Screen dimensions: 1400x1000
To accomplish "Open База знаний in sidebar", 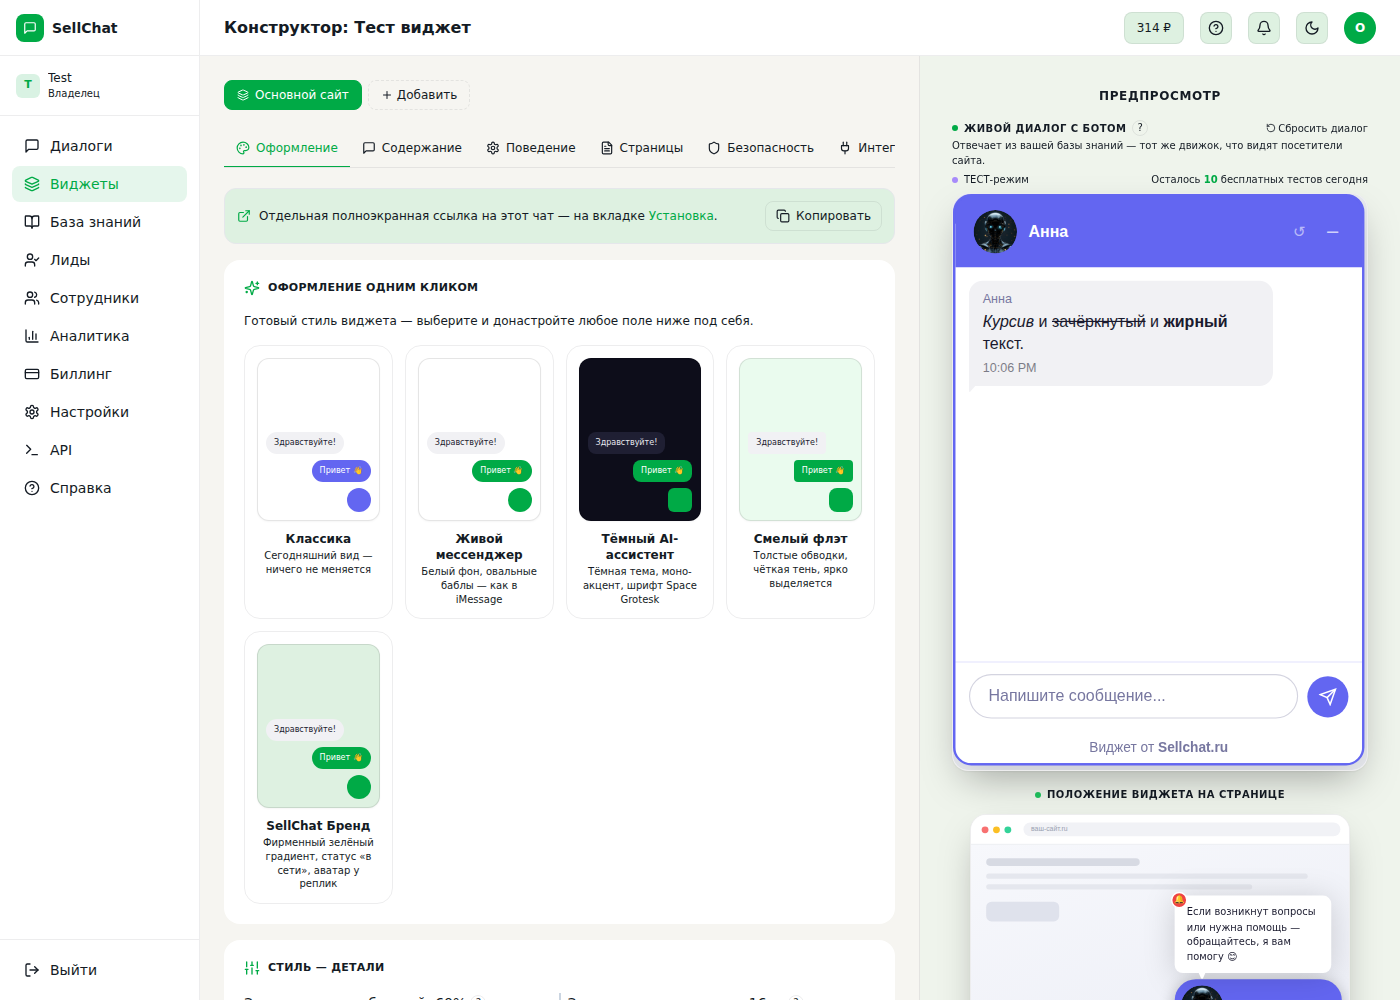I will point(99,222).
